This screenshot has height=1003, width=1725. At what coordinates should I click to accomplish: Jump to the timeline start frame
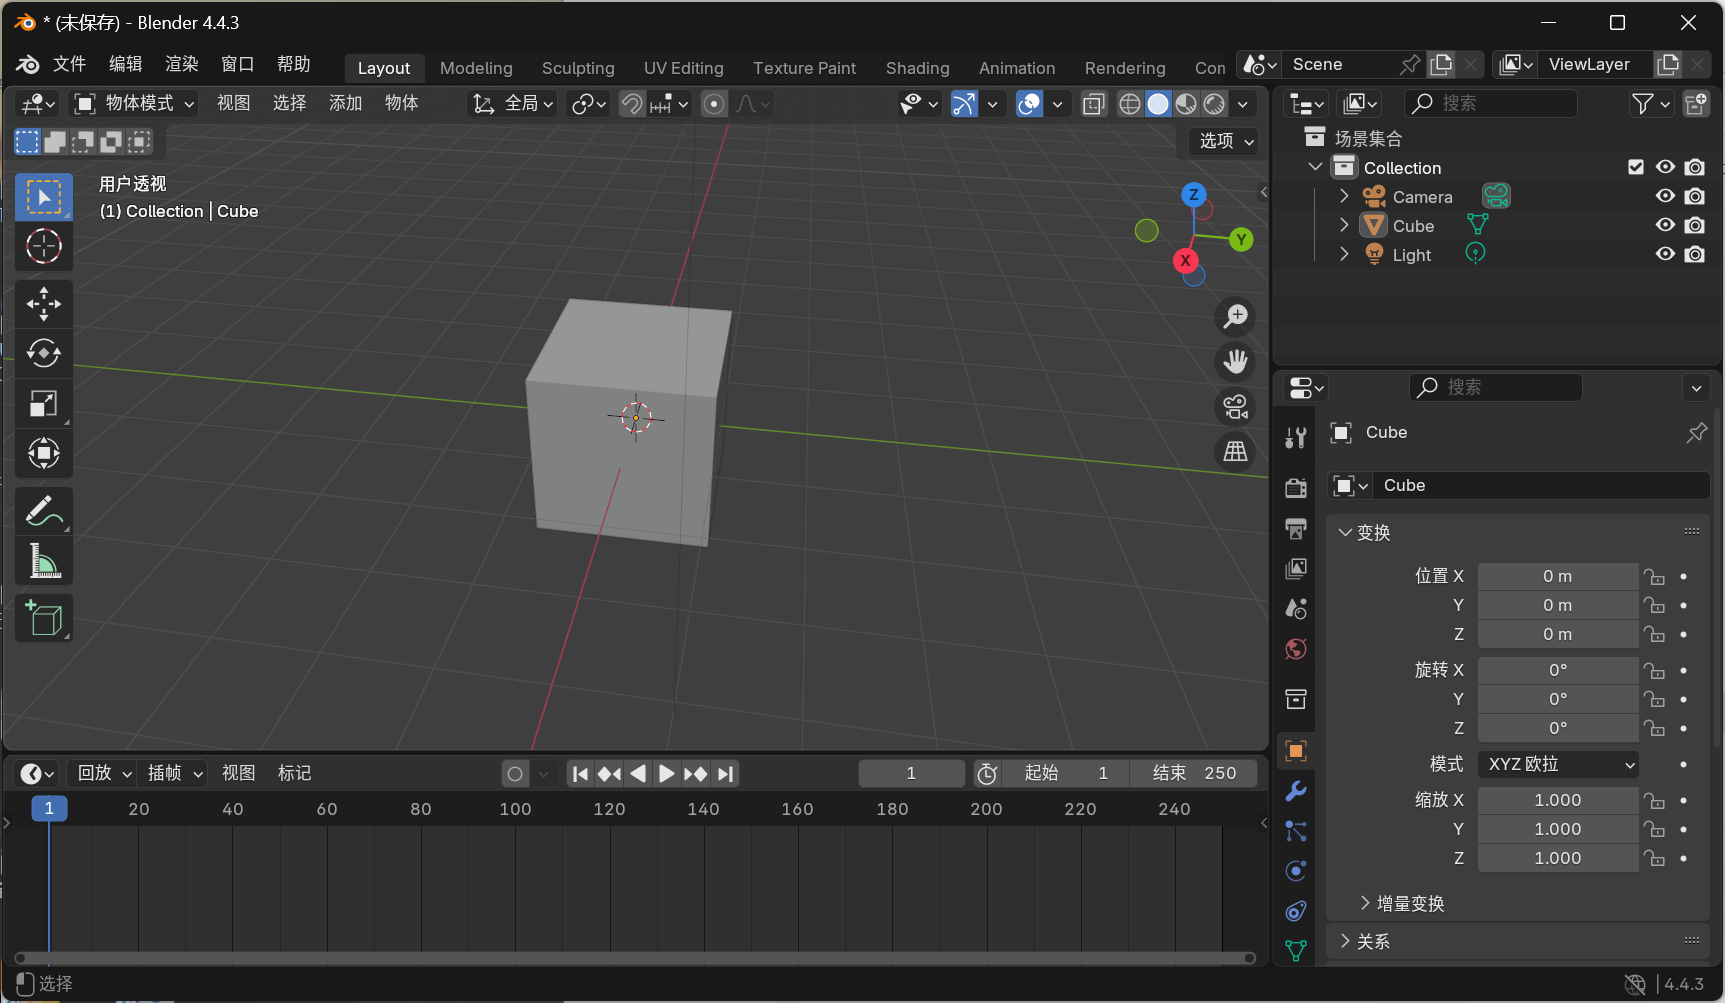[580, 773]
